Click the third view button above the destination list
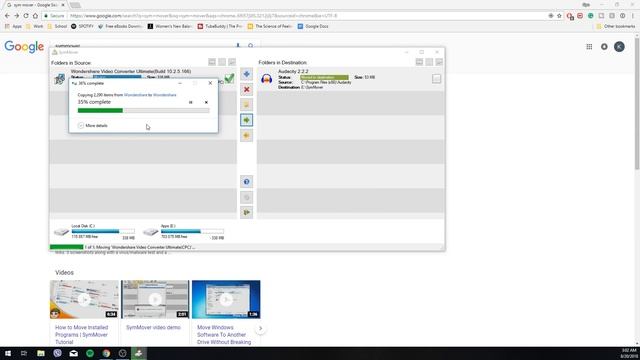Screen dimensions: 640x360 [439, 62]
